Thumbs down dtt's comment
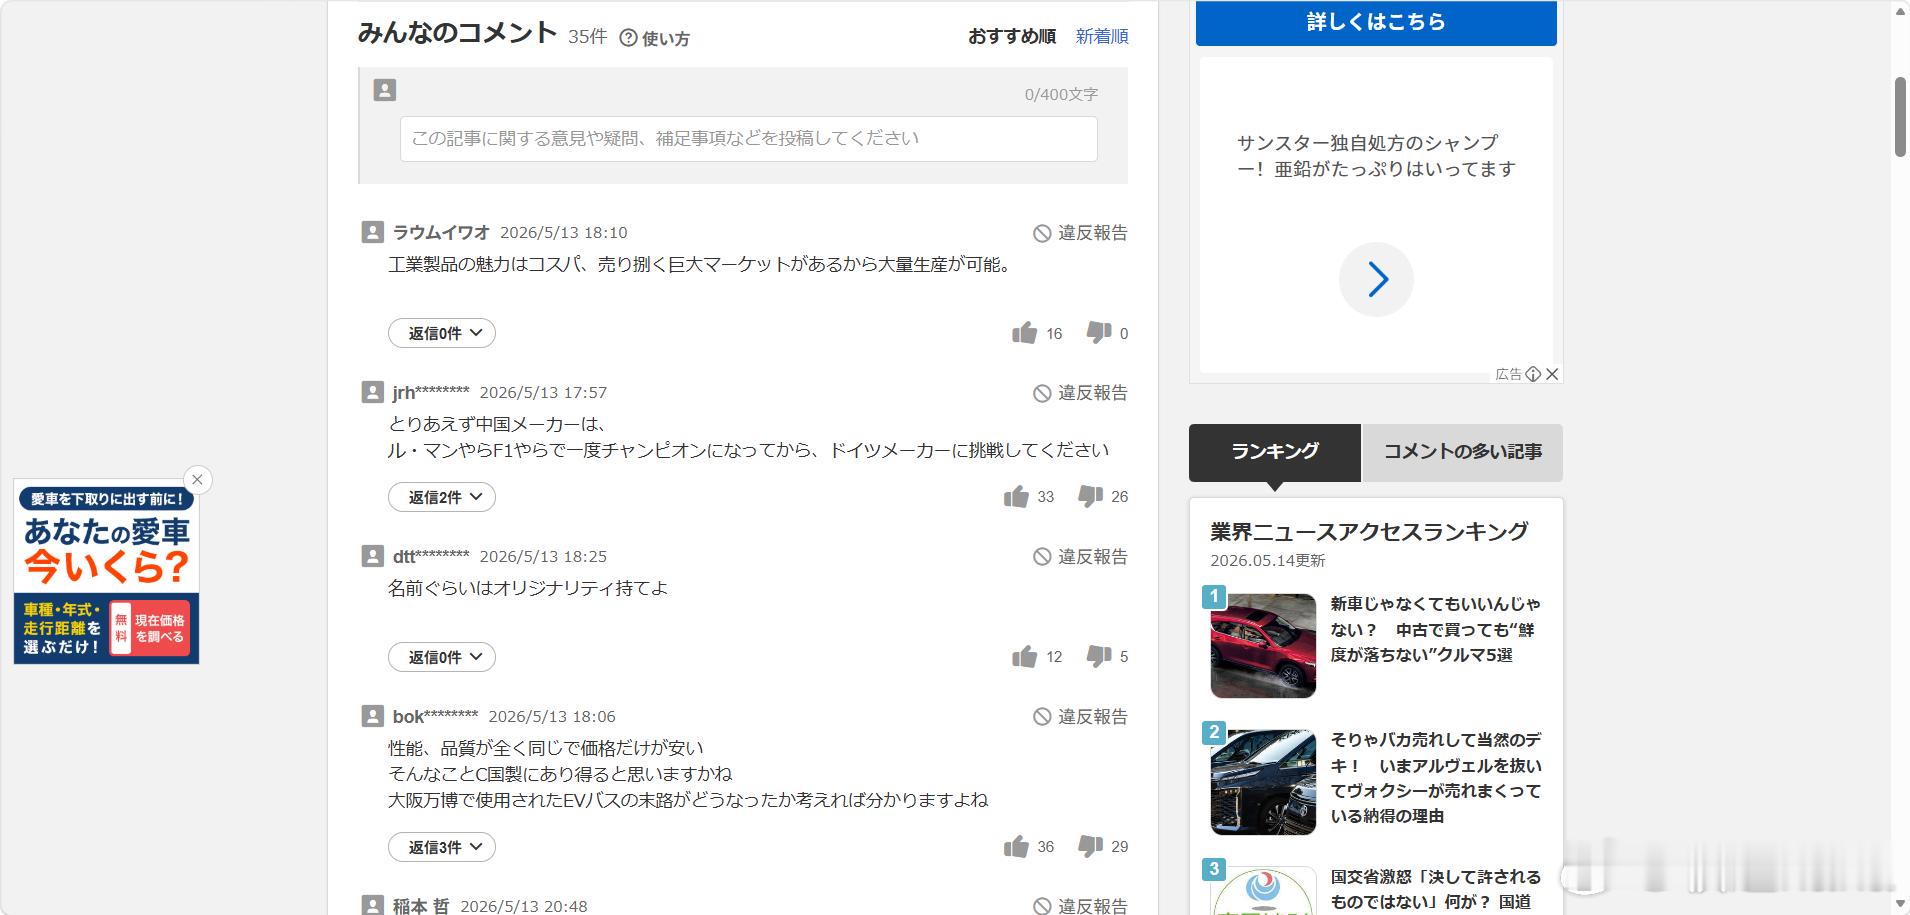Viewport: 1910px width, 915px height. [1099, 656]
